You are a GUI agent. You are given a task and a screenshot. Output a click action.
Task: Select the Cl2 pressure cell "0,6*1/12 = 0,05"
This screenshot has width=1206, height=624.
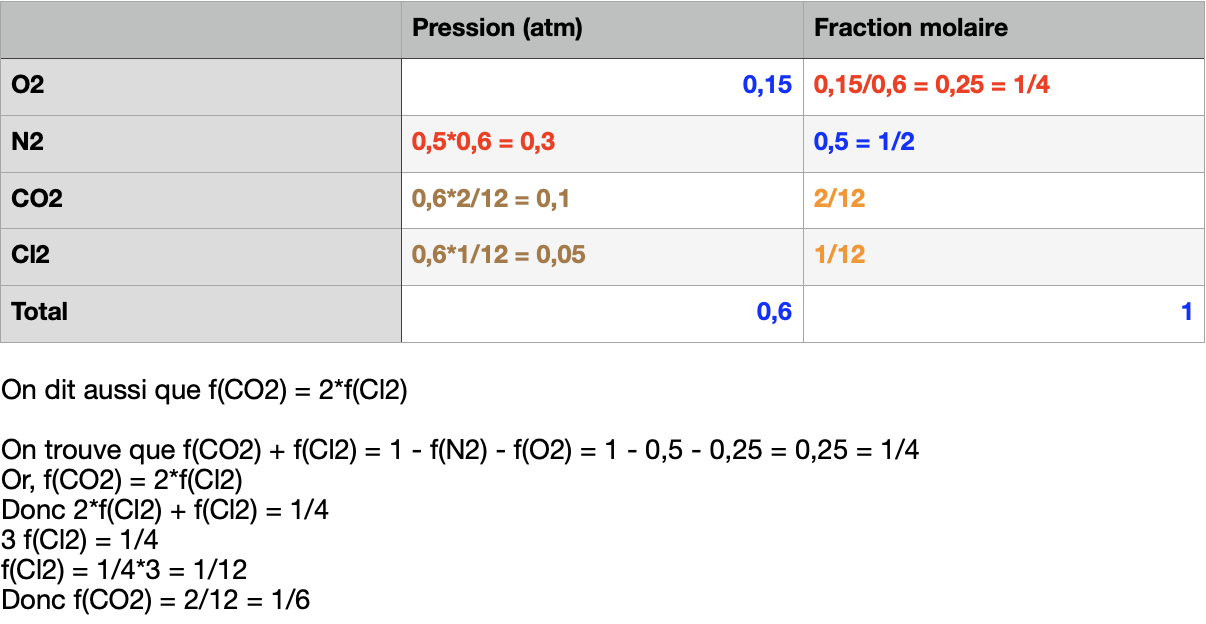[498, 256]
